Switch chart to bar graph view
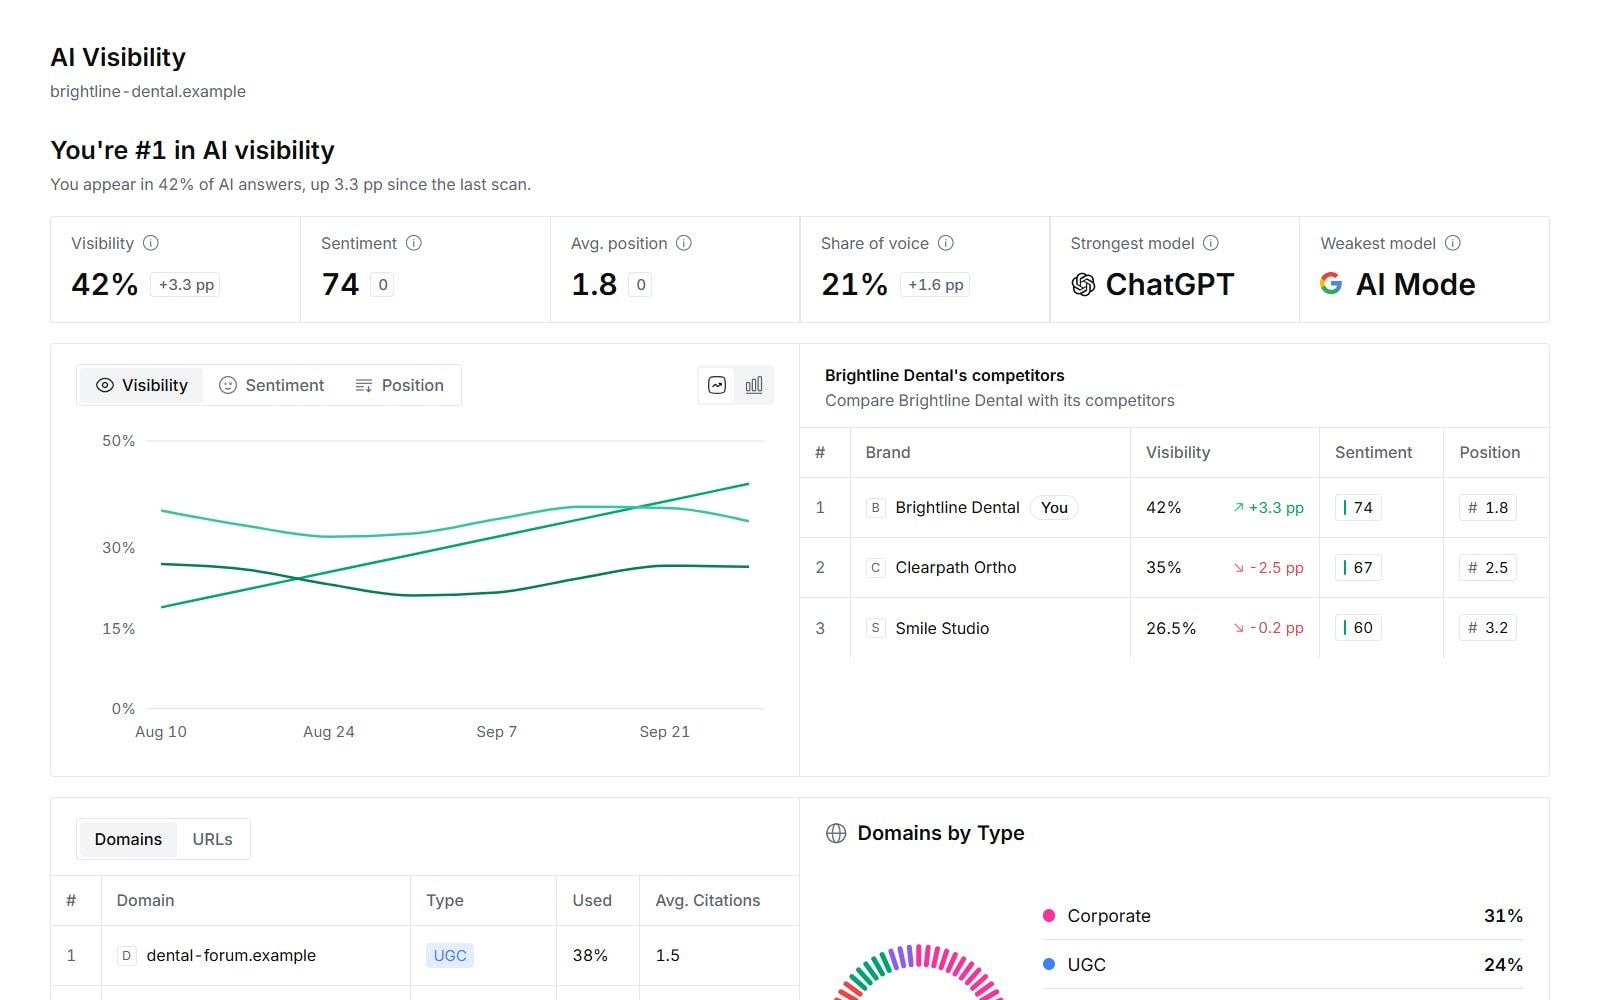The width and height of the screenshot is (1600, 1000). click(754, 385)
